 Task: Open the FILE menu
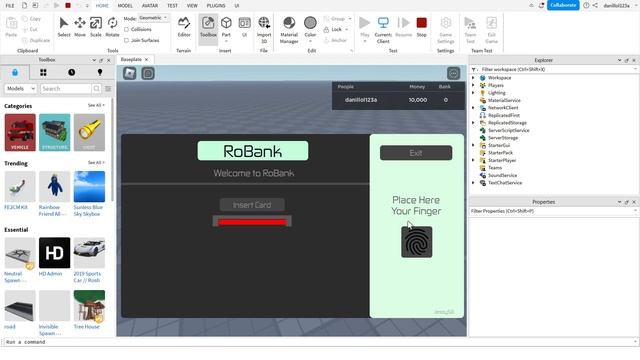[10, 6]
